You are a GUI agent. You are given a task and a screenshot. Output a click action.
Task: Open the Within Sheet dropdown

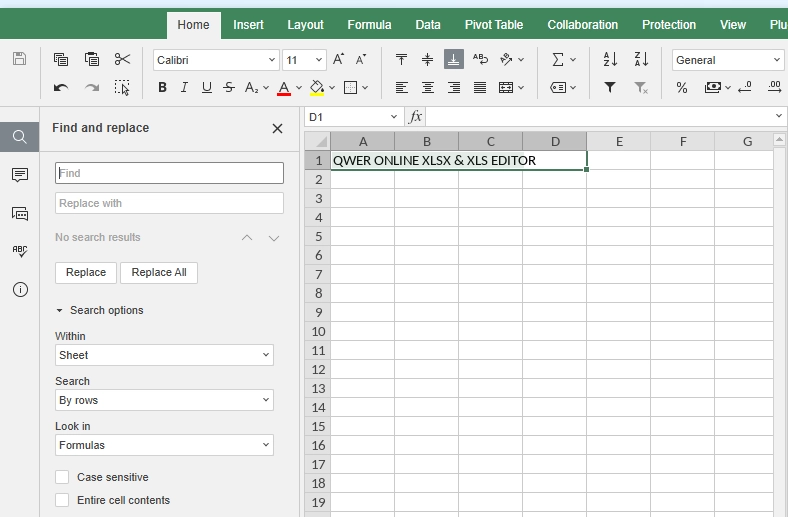click(164, 355)
